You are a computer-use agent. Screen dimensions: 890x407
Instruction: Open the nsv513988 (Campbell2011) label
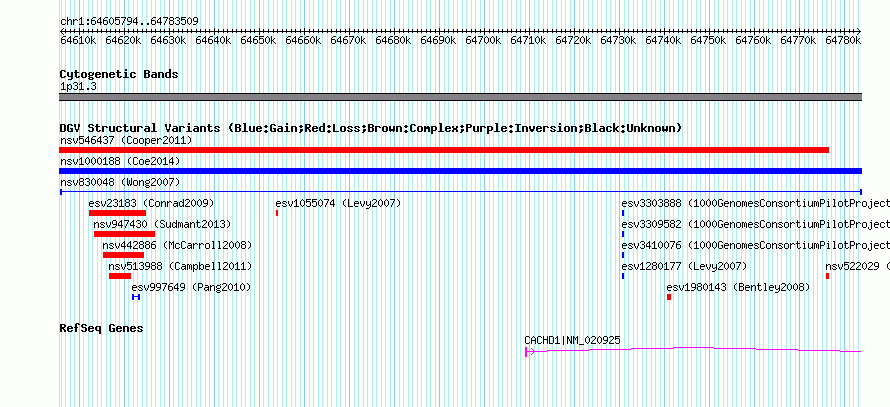[x=180, y=266]
